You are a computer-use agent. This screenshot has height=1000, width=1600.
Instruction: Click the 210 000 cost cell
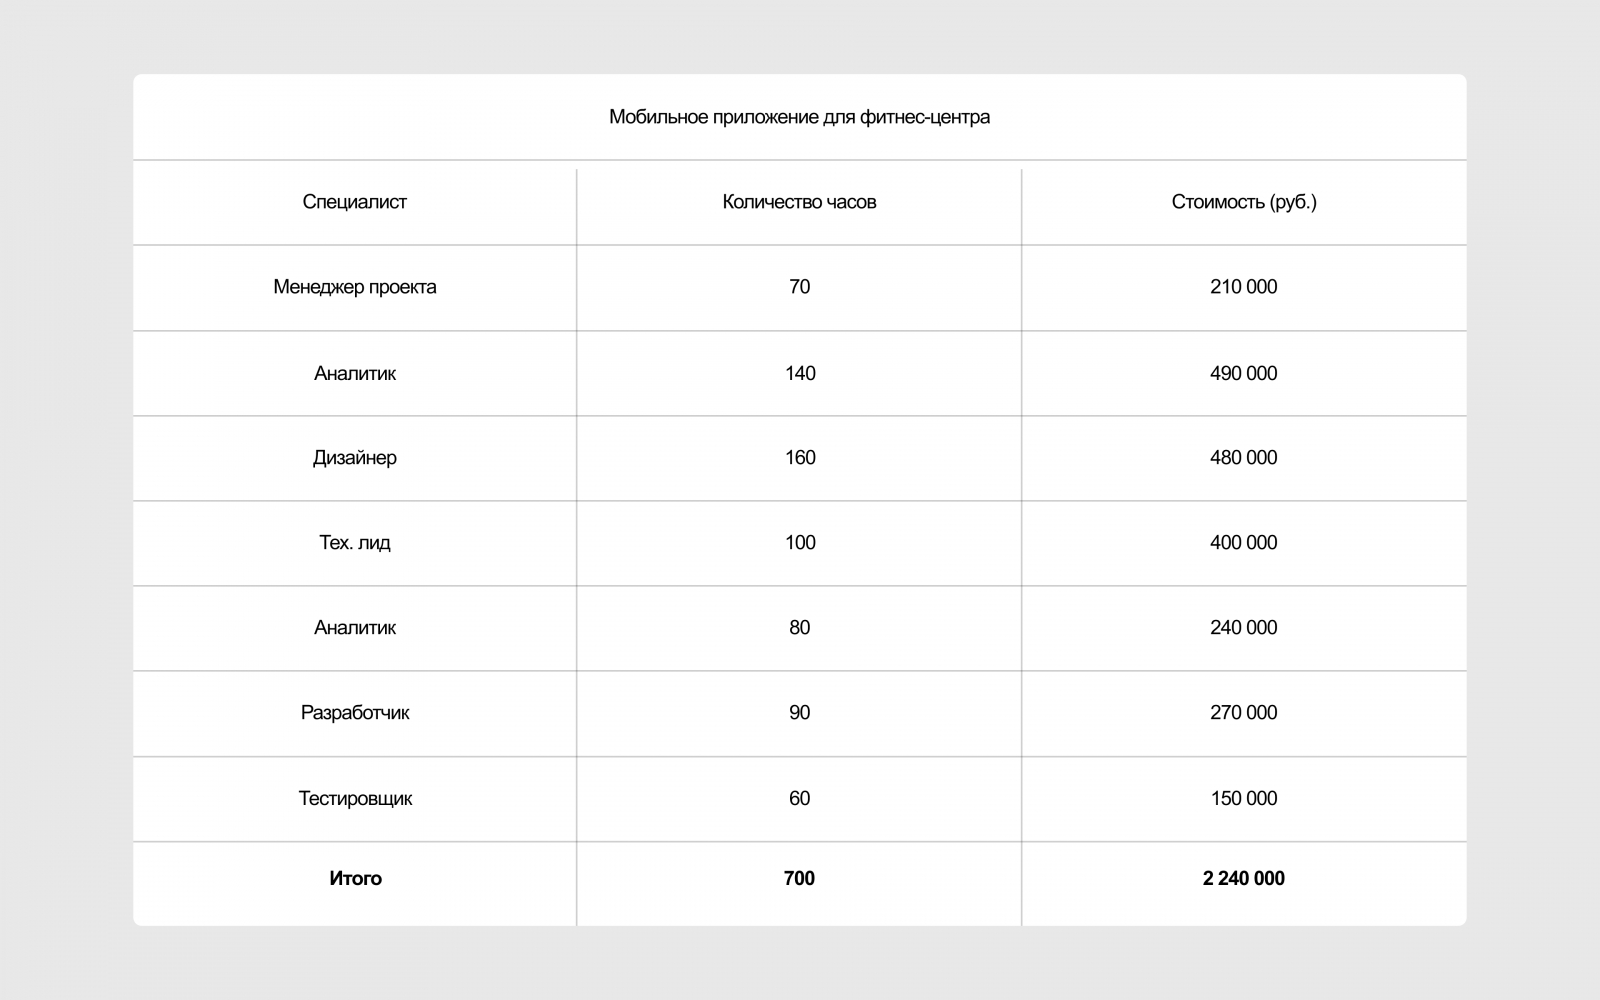1243,287
